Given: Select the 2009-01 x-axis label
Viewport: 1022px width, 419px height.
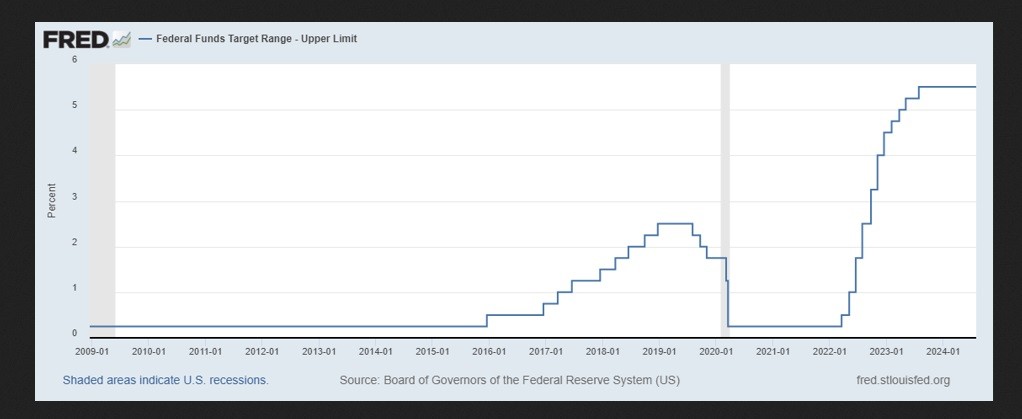Looking at the screenshot, I should 91,352.
